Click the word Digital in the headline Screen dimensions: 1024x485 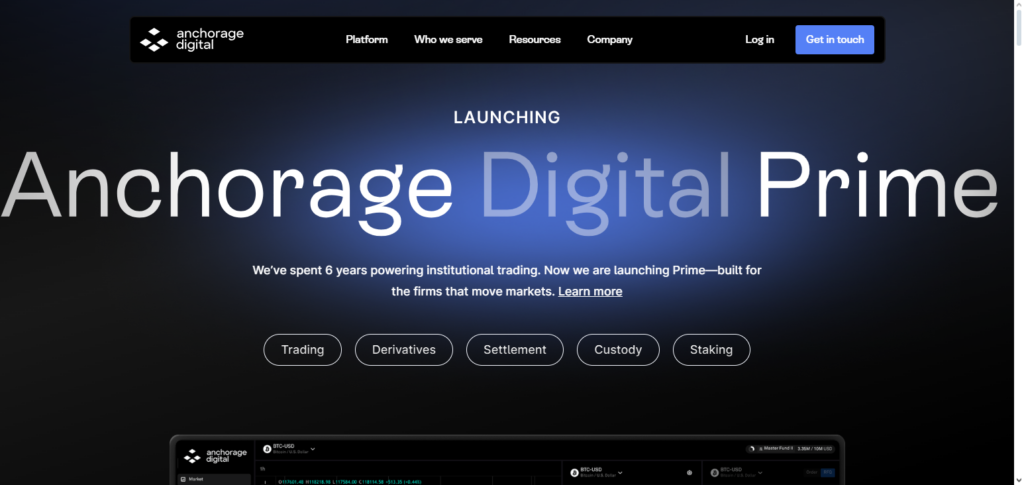coord(605,193)
